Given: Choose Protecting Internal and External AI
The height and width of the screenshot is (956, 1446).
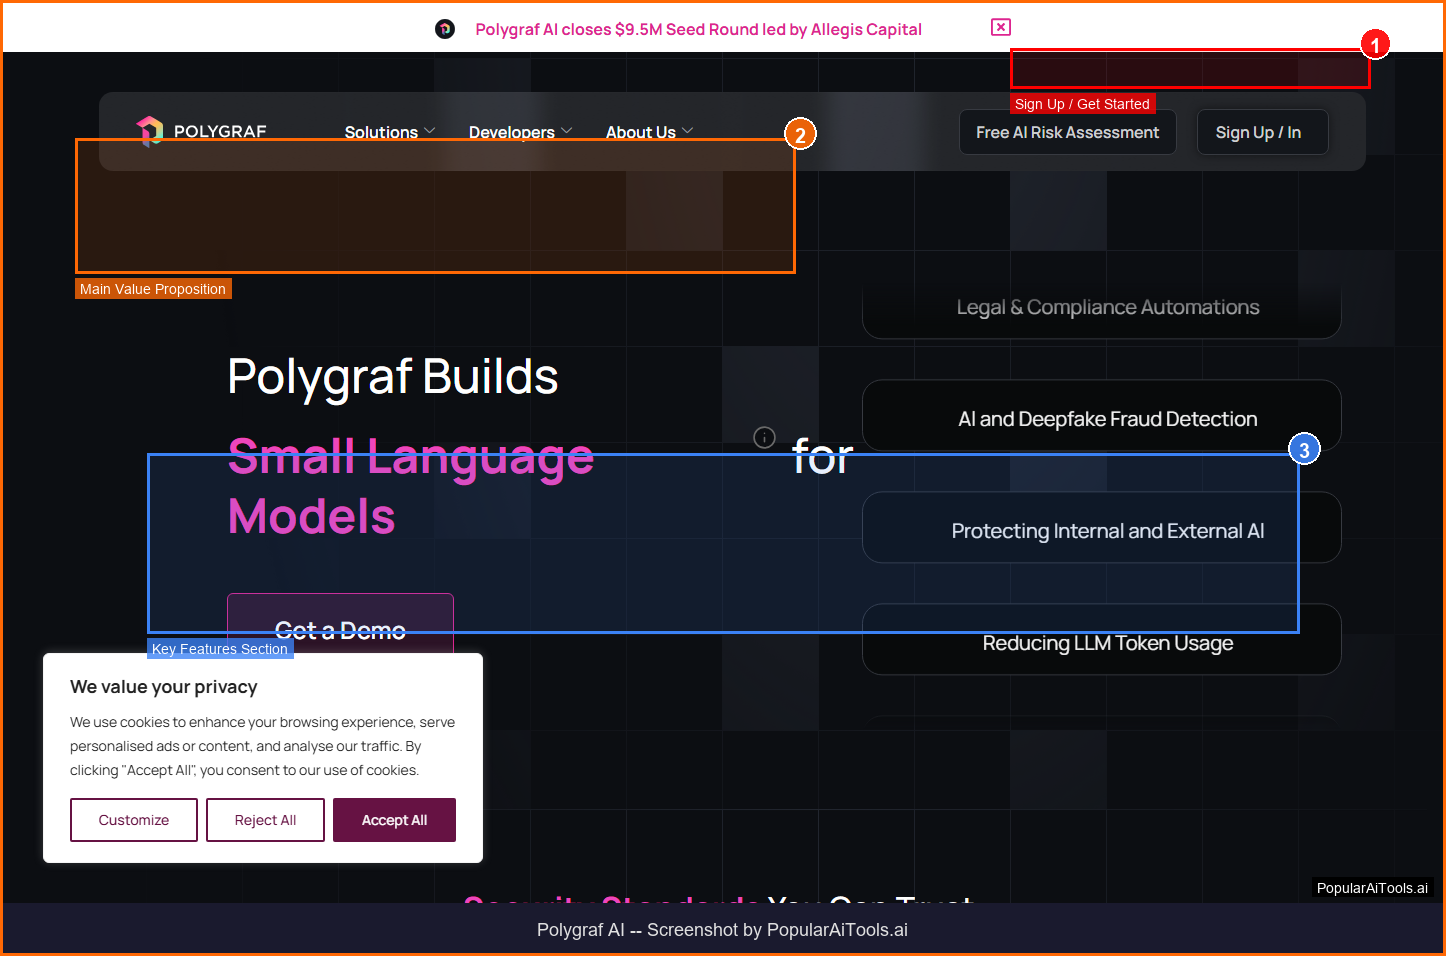Looking at the screenshot, I should [x=1107, y=531].
